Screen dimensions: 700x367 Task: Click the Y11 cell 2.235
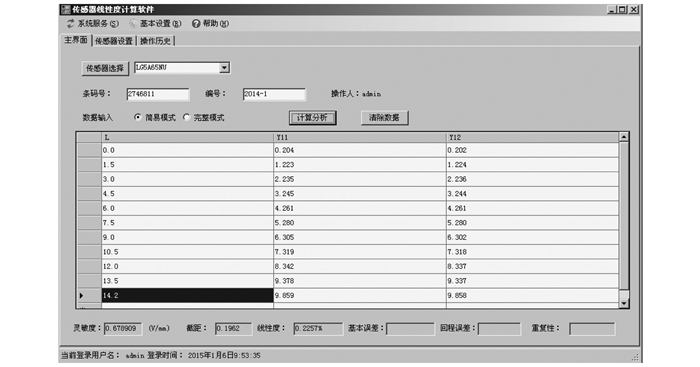(360, 179)
